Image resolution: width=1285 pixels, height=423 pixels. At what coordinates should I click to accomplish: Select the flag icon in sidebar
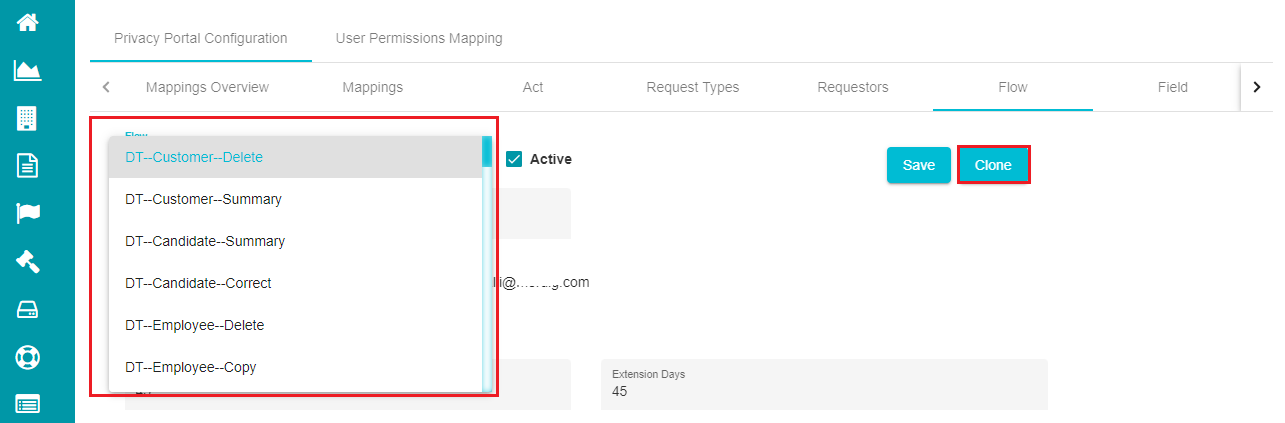point(28,213)
